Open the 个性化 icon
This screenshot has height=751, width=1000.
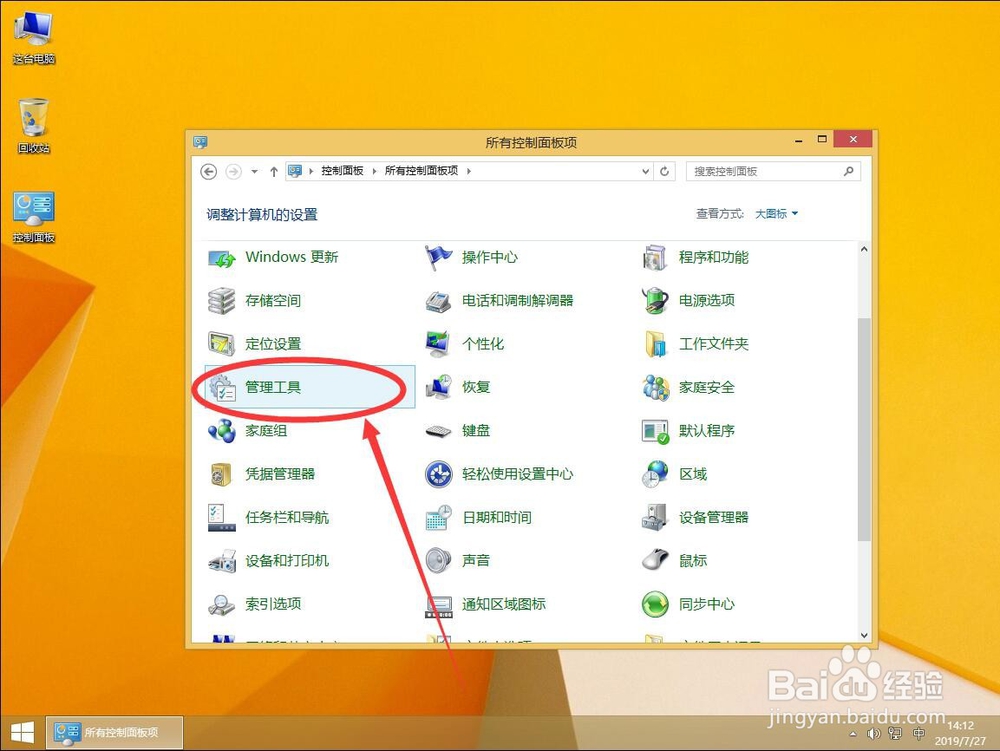439,344
